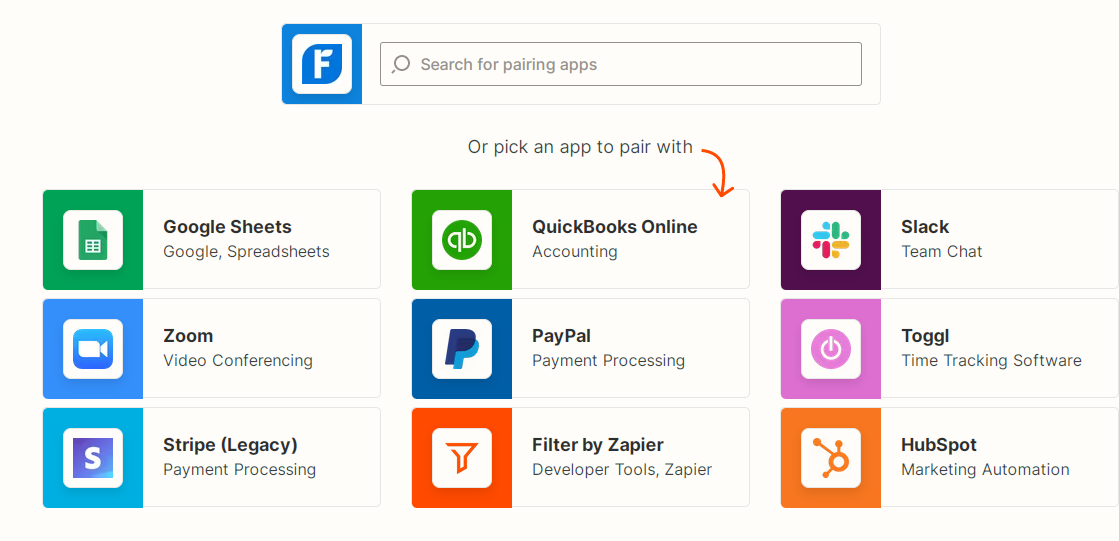Click the 'Accounting' category text
The width and height of the screenshot is (1119, 541).
tap(574, 251)
